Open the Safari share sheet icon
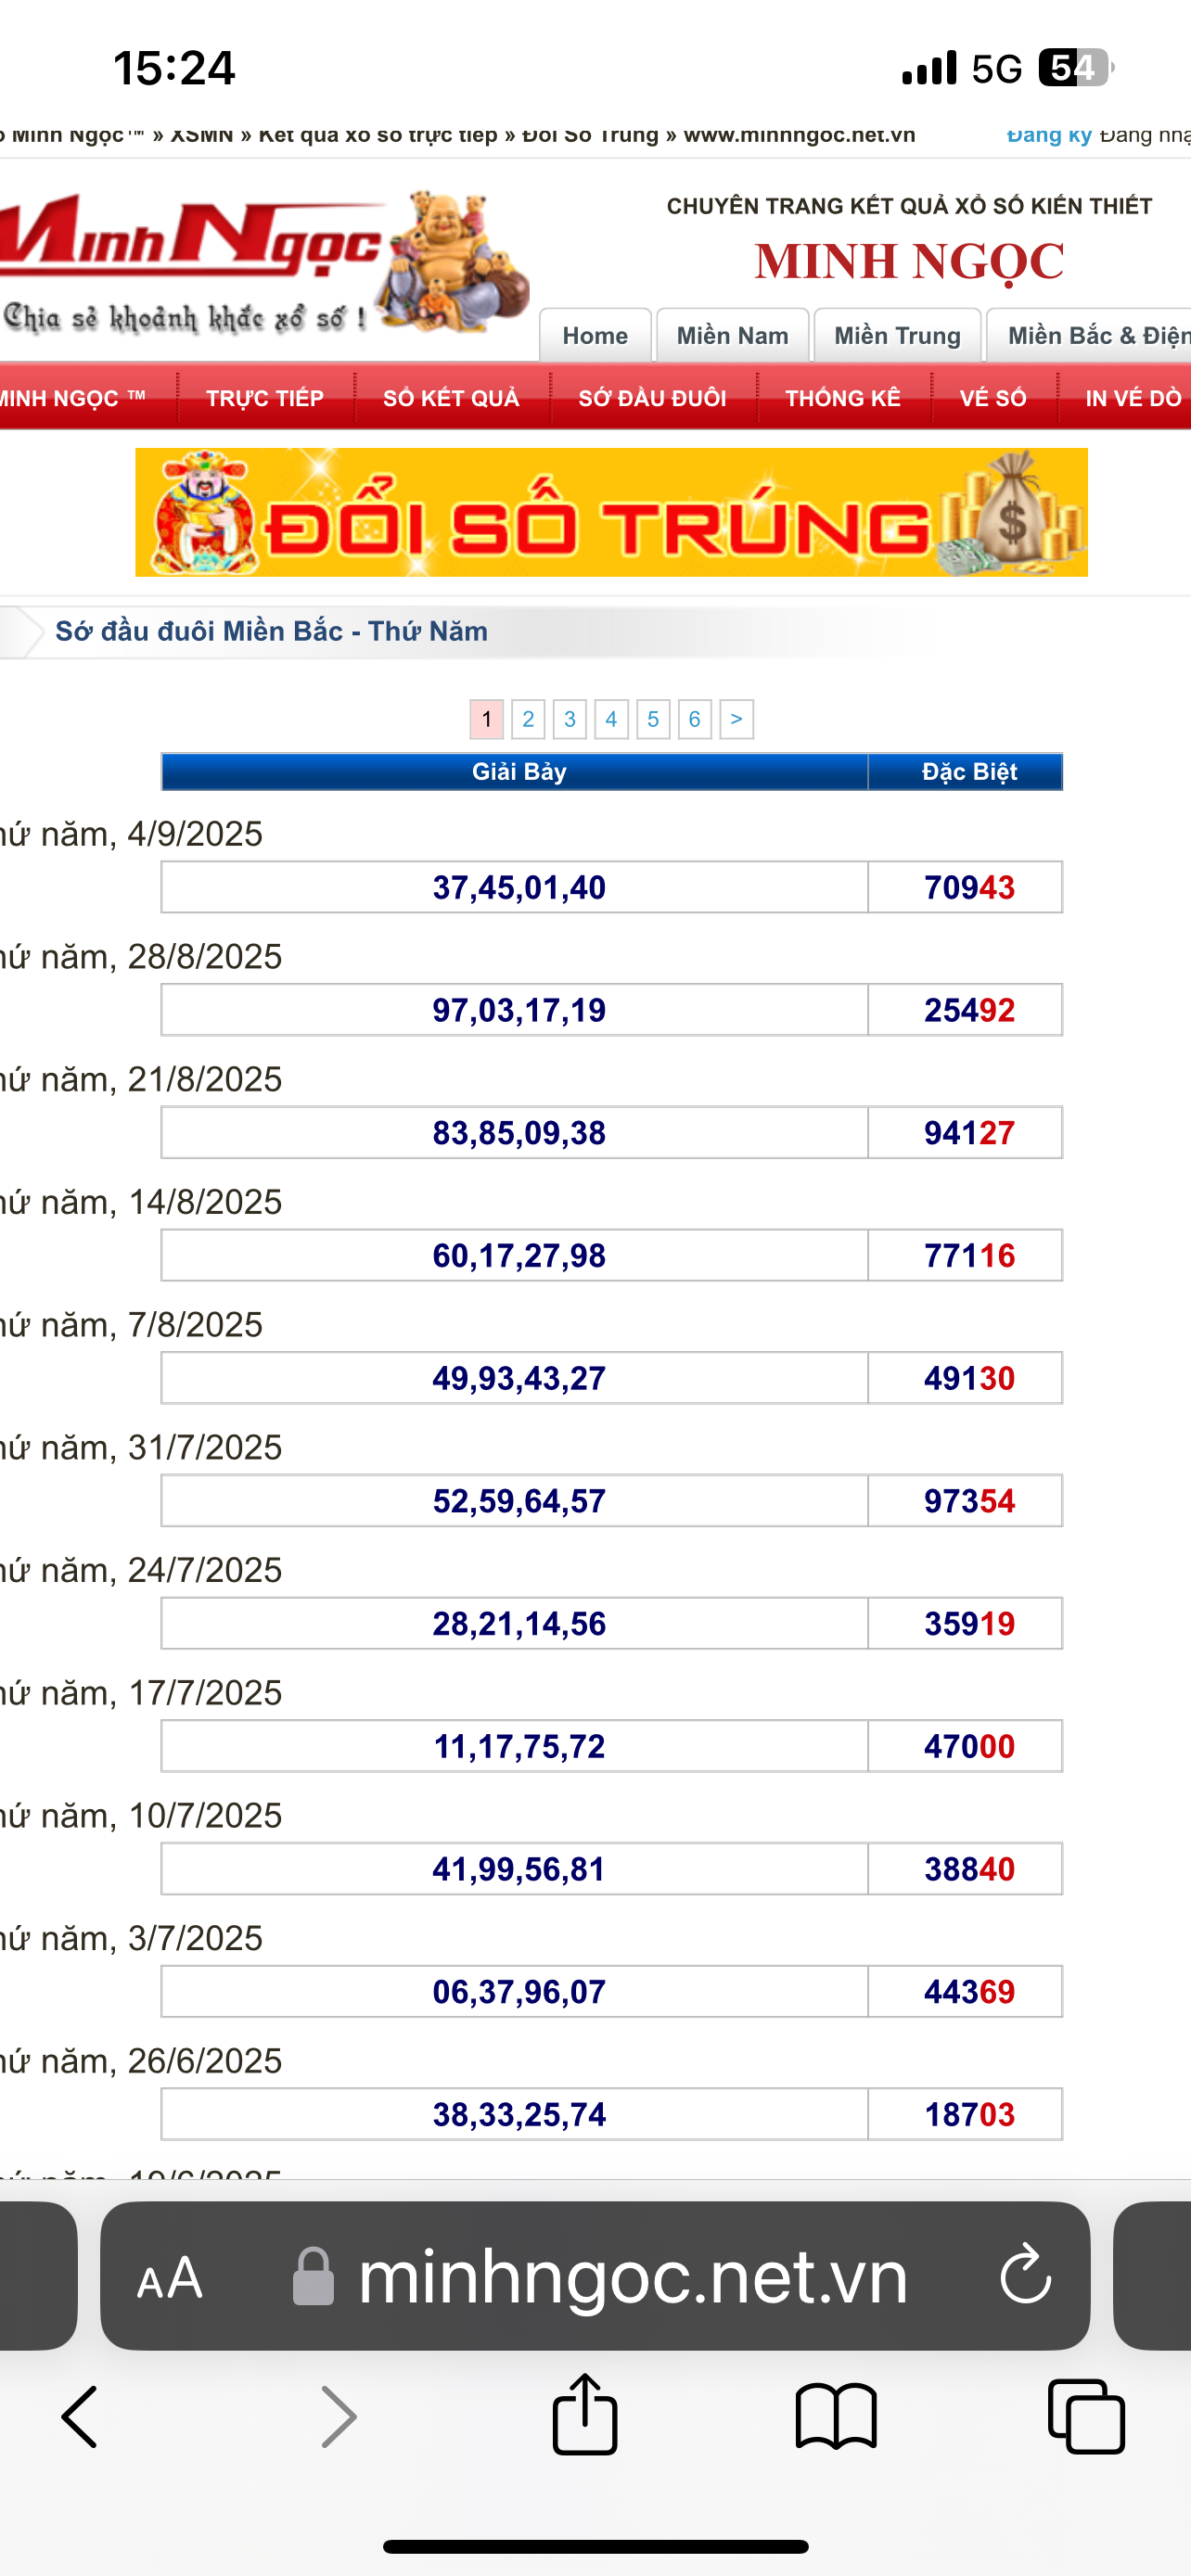 click(x=585, y=2414)
